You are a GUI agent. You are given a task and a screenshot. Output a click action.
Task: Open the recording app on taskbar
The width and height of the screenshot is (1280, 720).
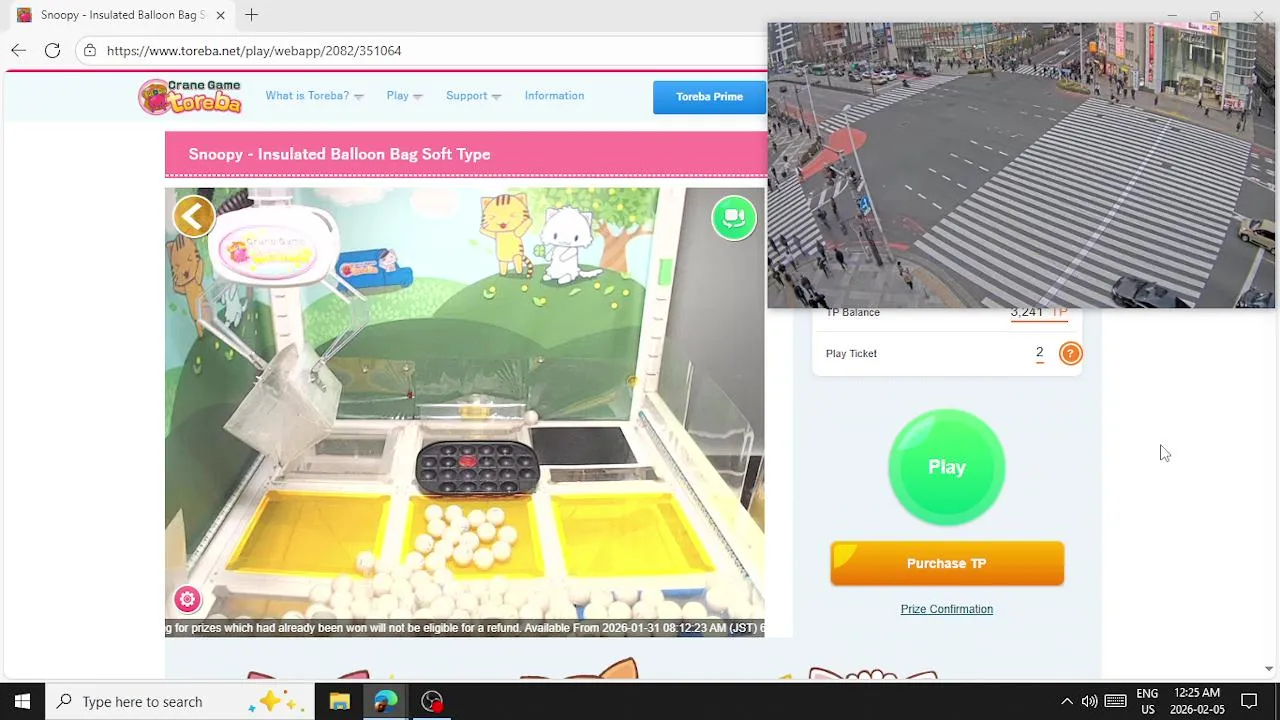[432, 701]
